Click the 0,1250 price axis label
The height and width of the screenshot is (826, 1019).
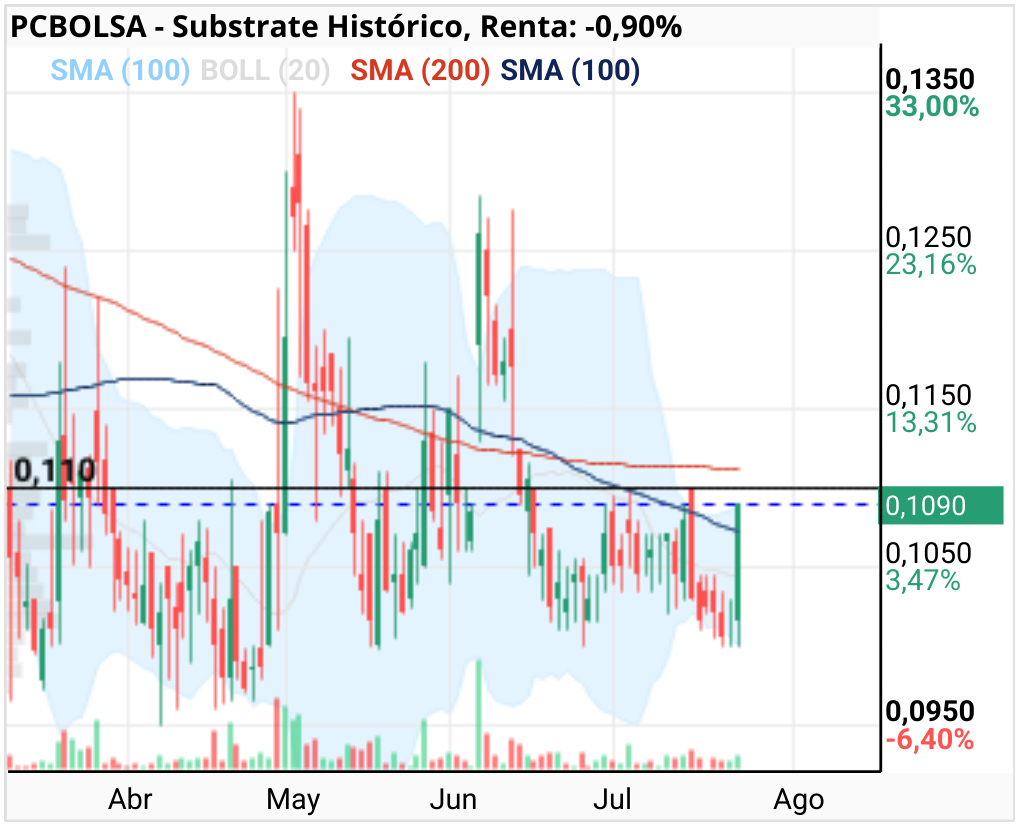pyautogui.click(x=929, y=237)
